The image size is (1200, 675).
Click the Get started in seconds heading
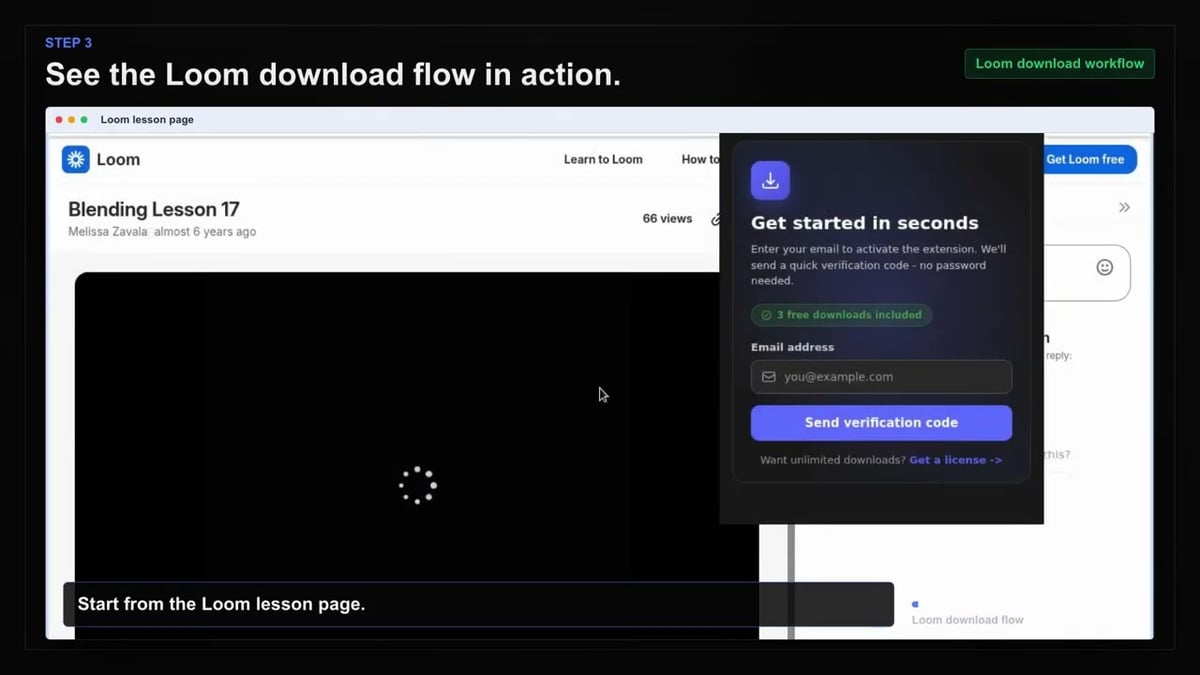[864, 223]
